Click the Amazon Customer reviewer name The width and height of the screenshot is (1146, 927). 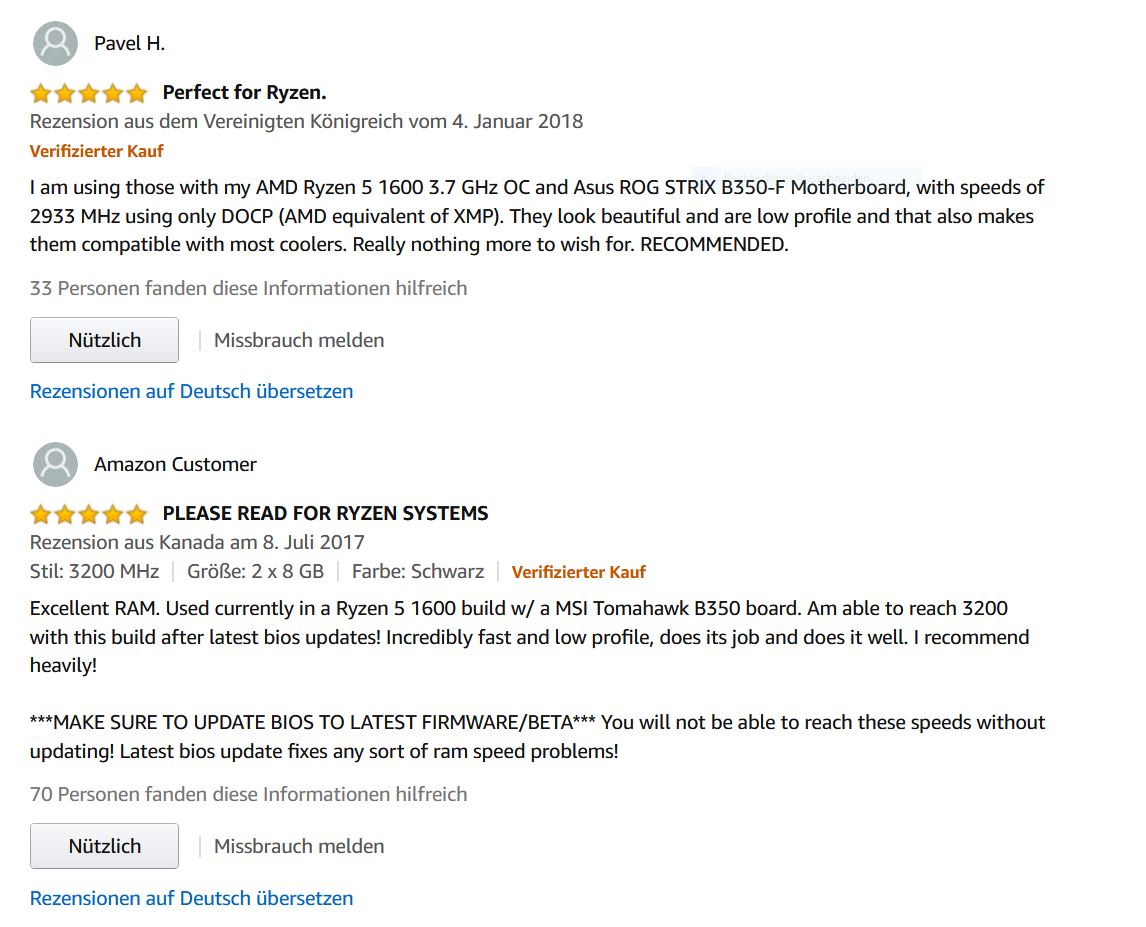click(175, 464)
